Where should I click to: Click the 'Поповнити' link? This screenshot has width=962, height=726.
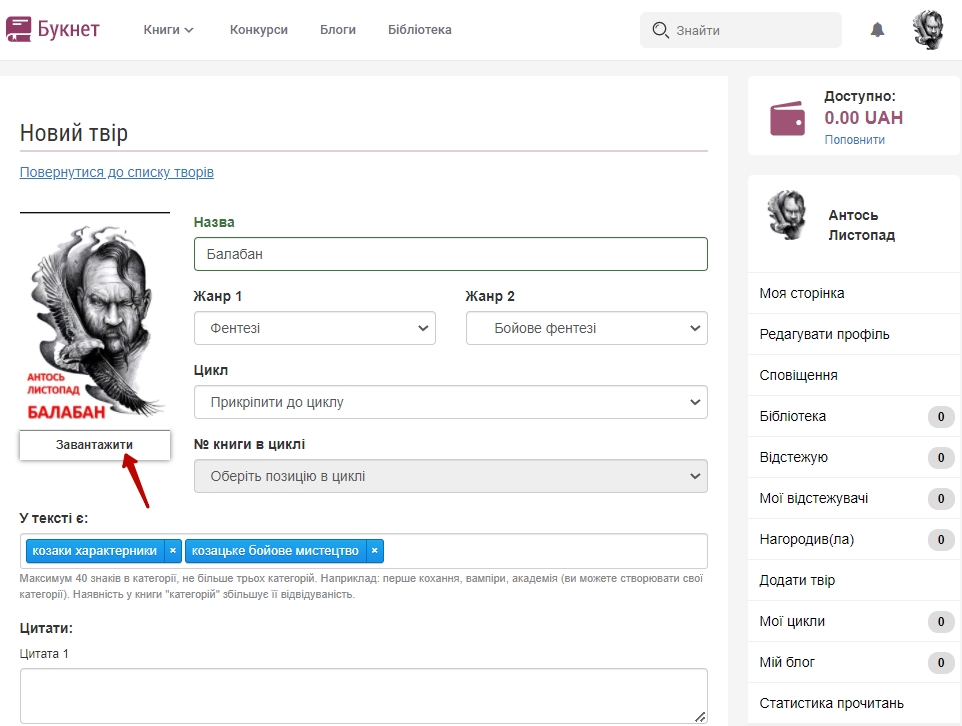click(x=855, y=140)
